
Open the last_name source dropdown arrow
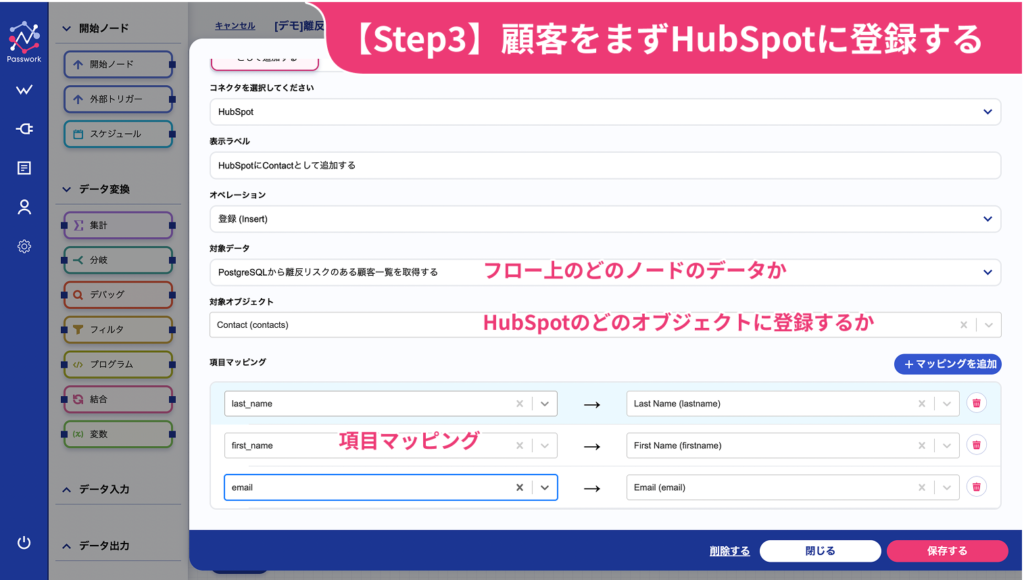[545, 404]
